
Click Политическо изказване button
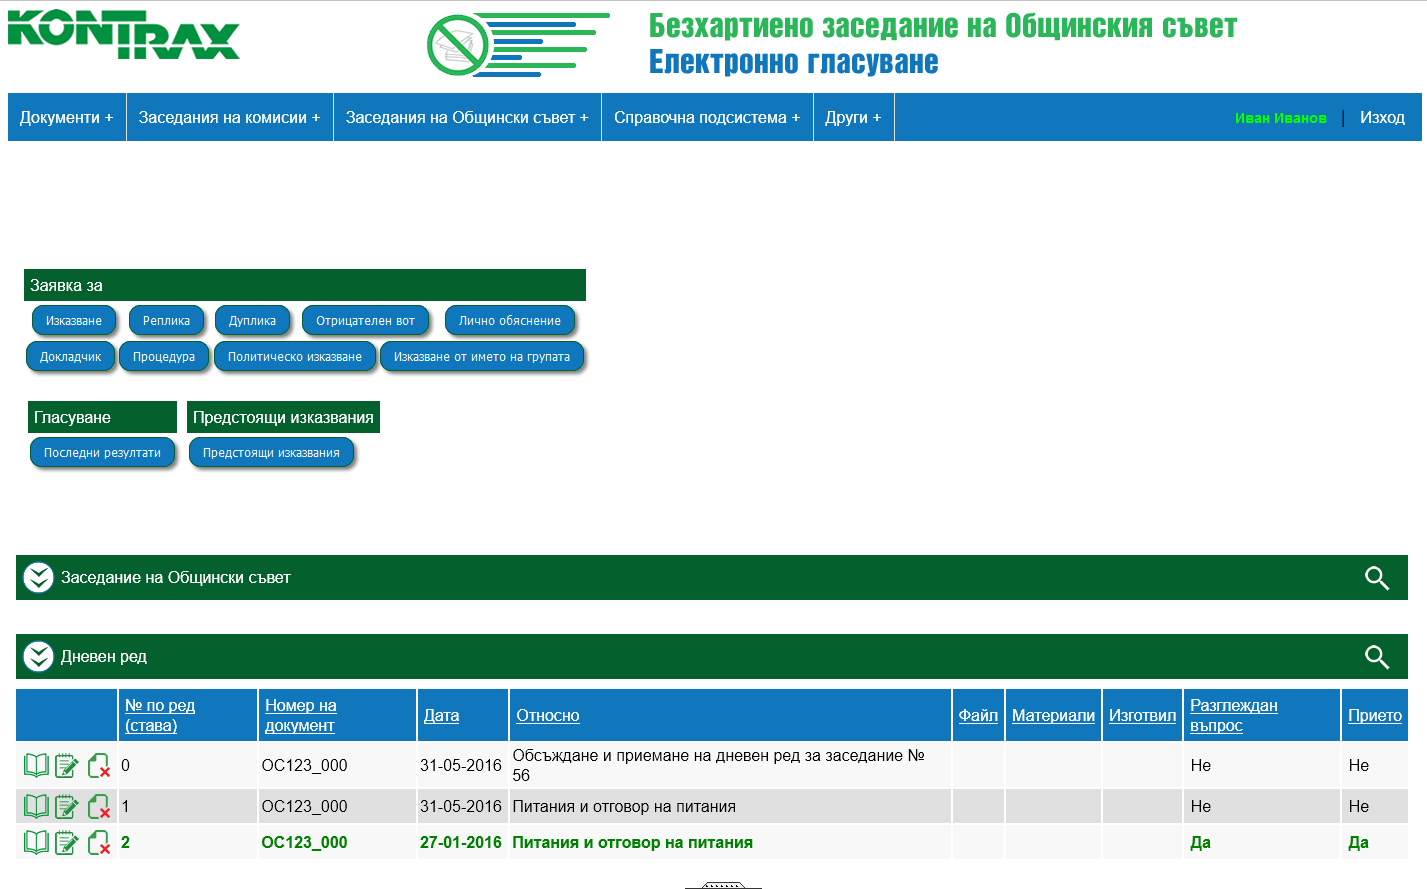tap(295, 357)
